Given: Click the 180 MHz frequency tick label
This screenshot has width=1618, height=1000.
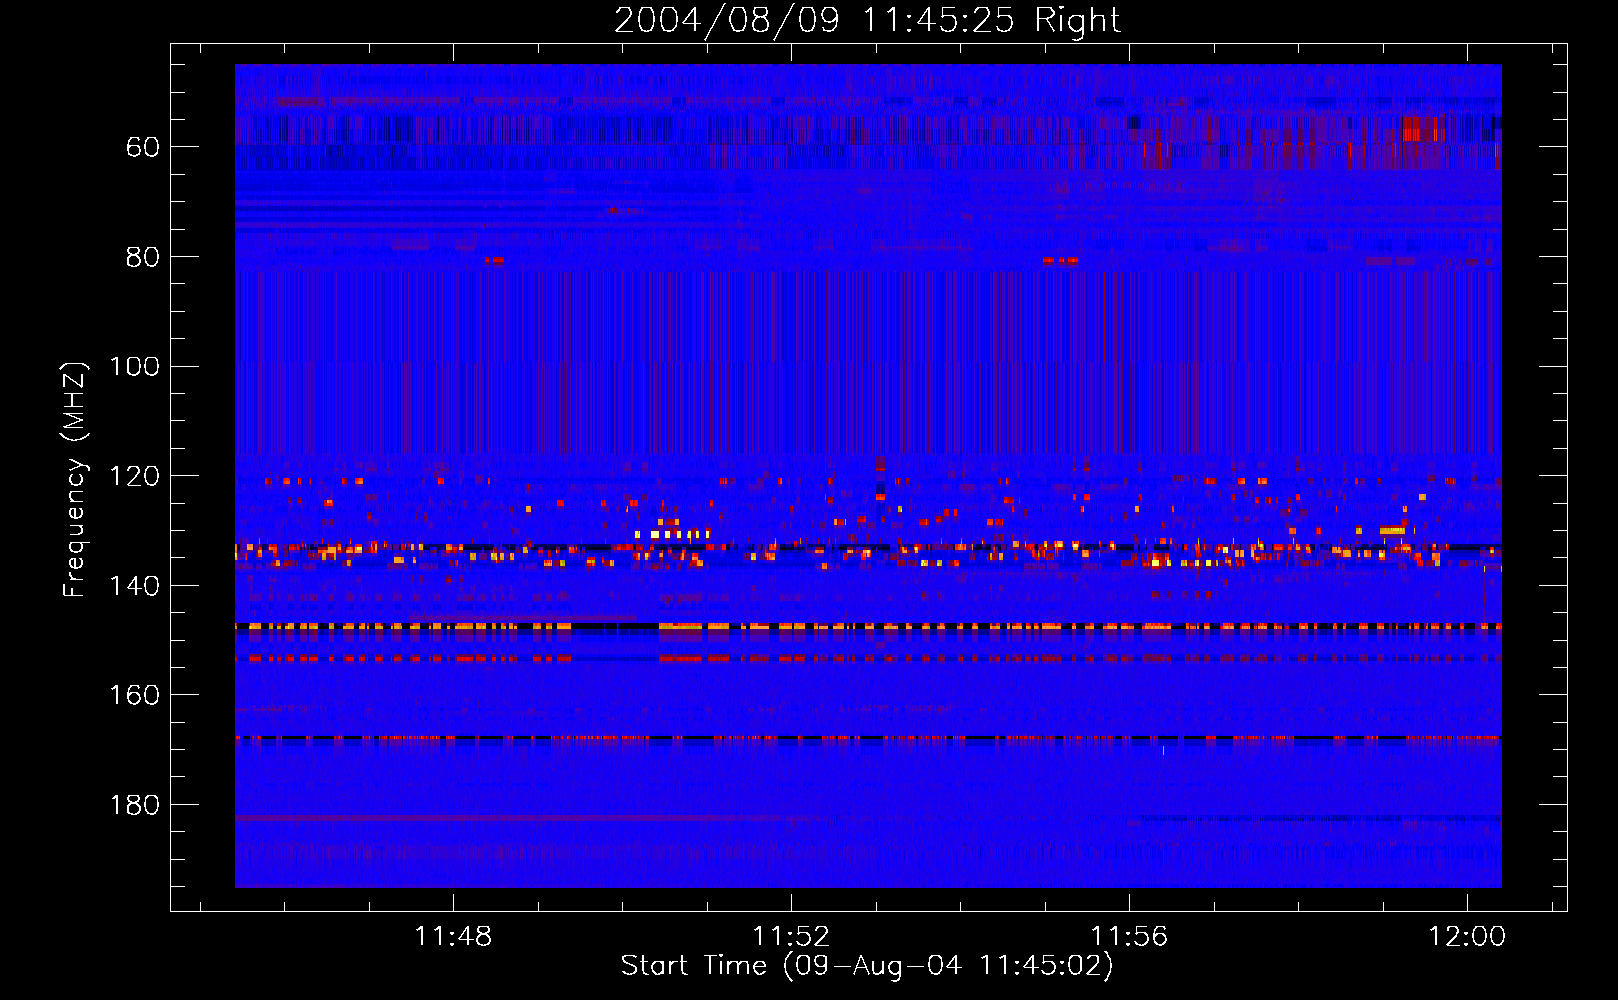Looking at the screenshot, I should [x=135, y=805].
